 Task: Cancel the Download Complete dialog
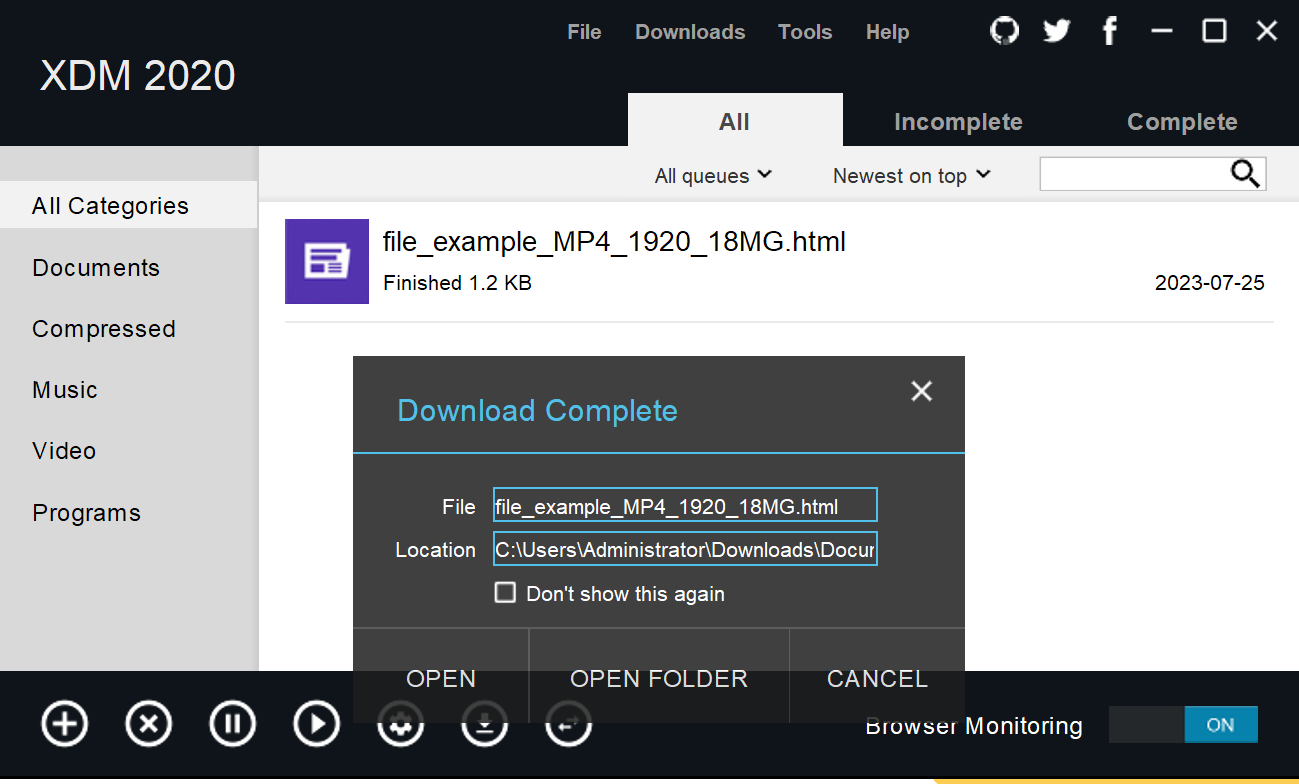[876, 678]
